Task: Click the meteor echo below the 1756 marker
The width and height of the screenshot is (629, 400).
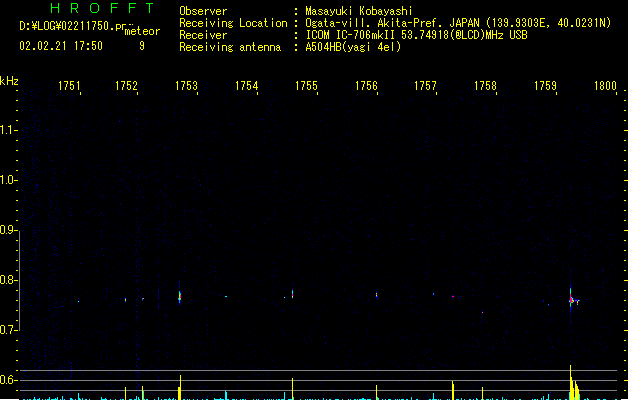Action: click(x=376, y=295)
